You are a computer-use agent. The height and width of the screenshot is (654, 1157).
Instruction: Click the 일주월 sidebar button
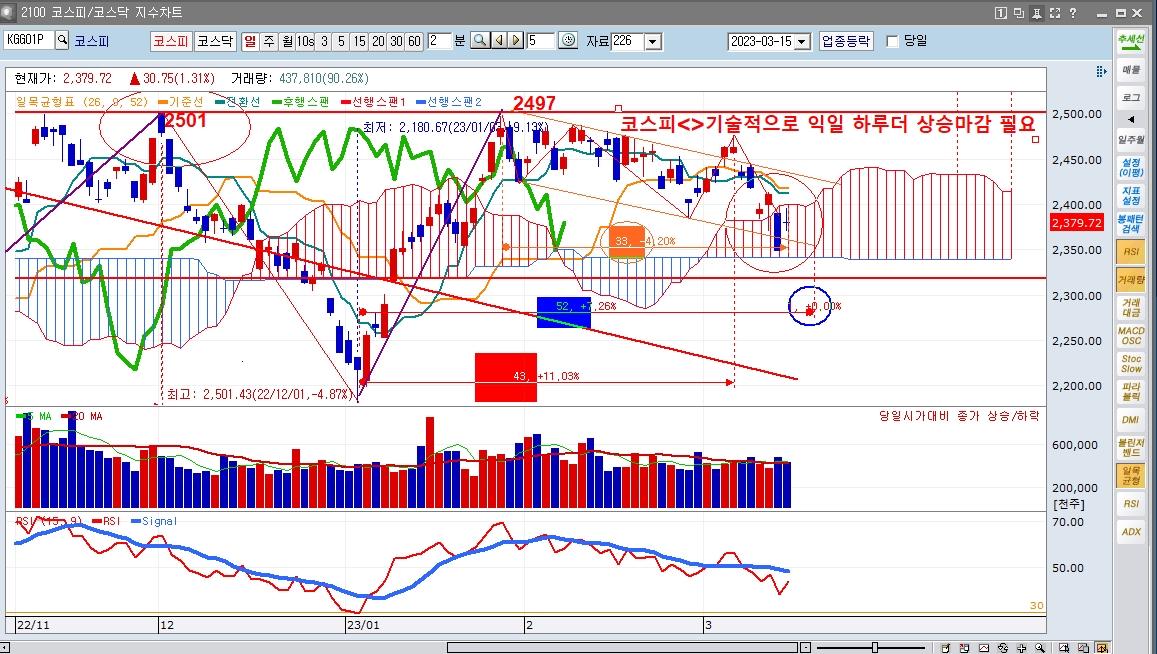1130,140
